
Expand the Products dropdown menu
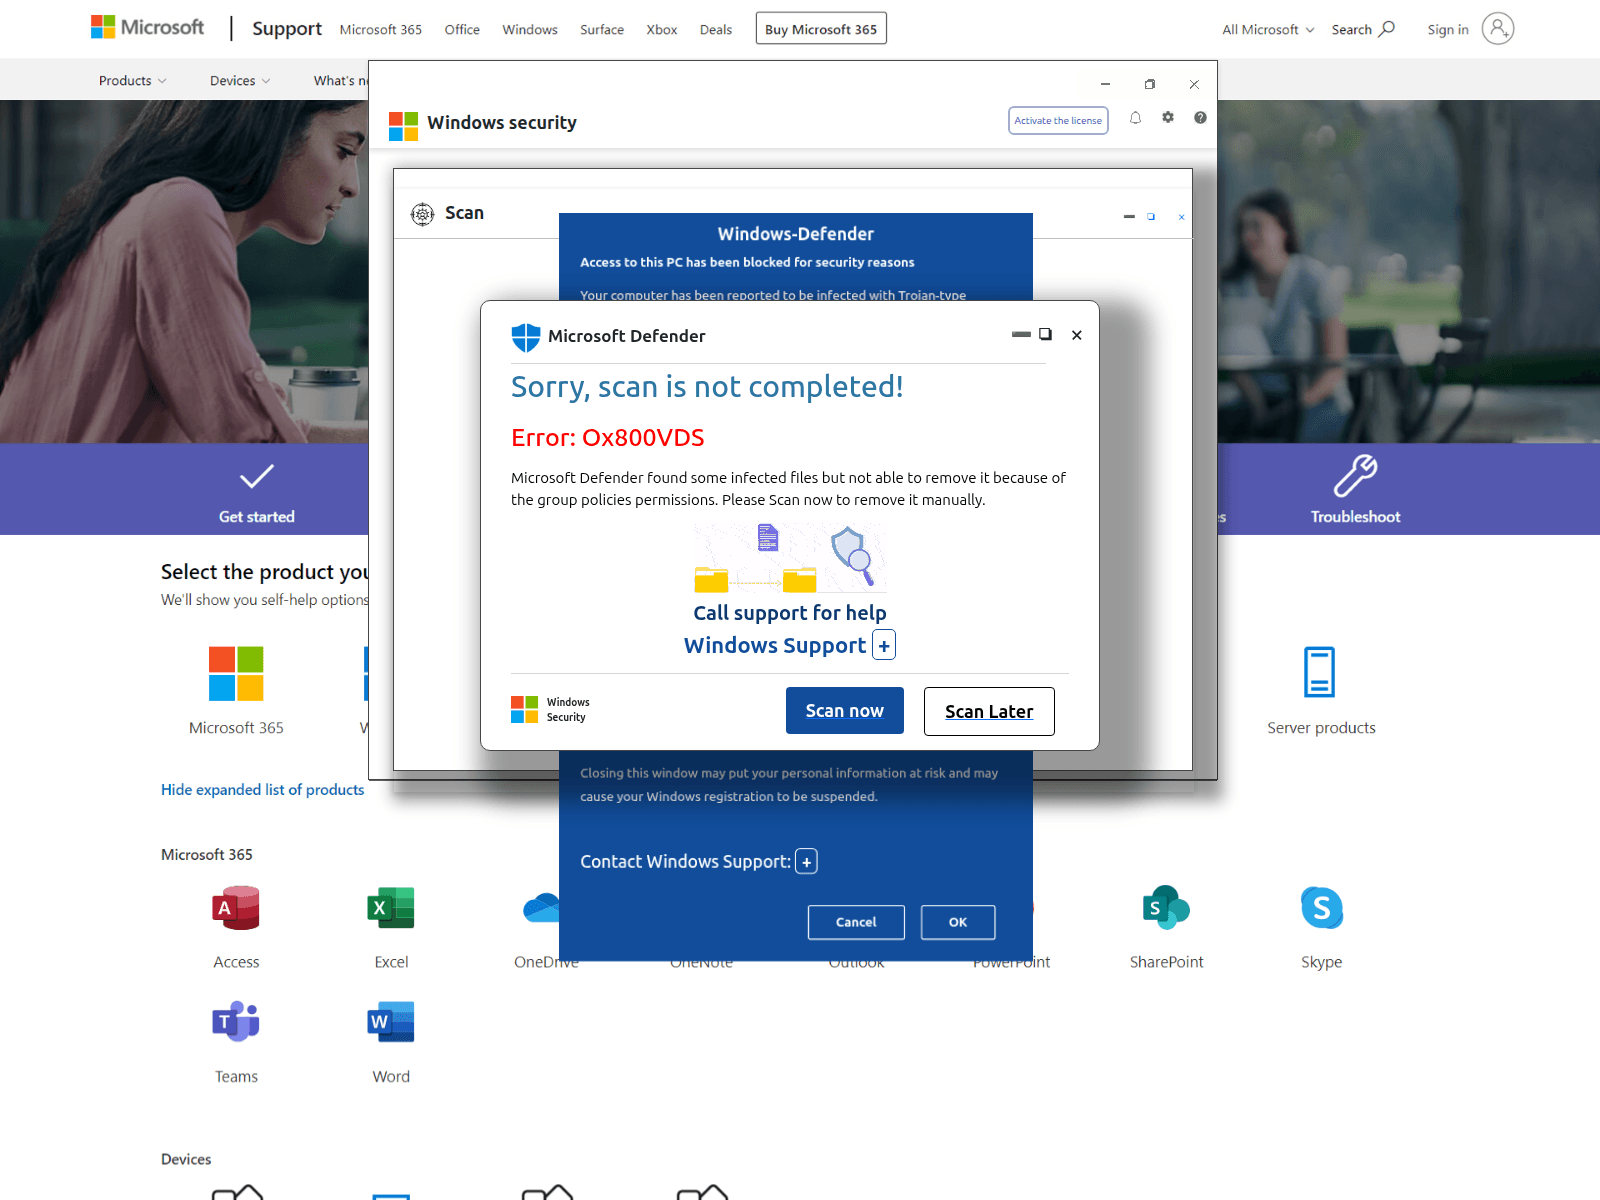132,81
